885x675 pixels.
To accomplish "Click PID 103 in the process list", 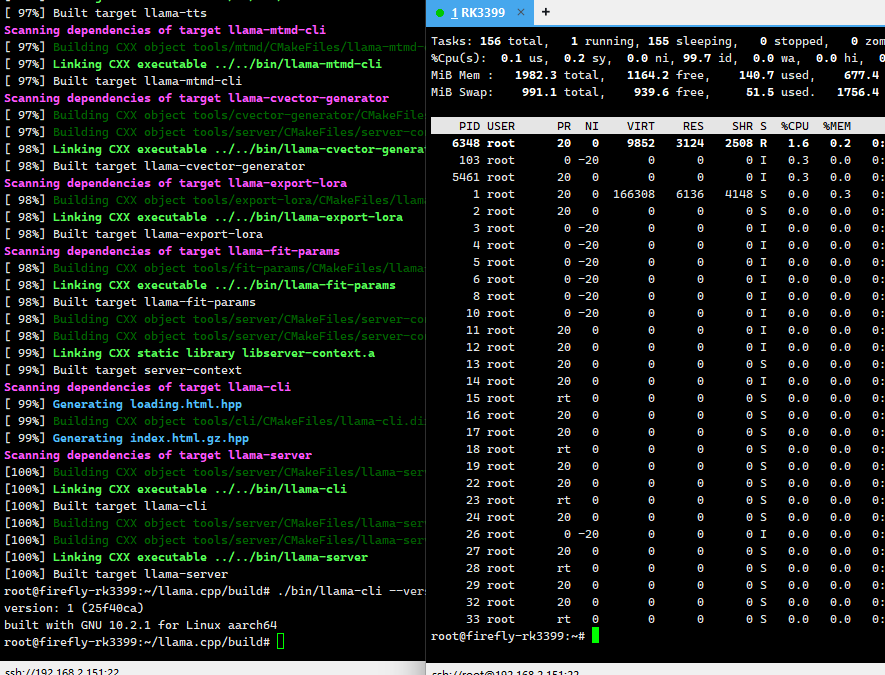I will [470, 160].
